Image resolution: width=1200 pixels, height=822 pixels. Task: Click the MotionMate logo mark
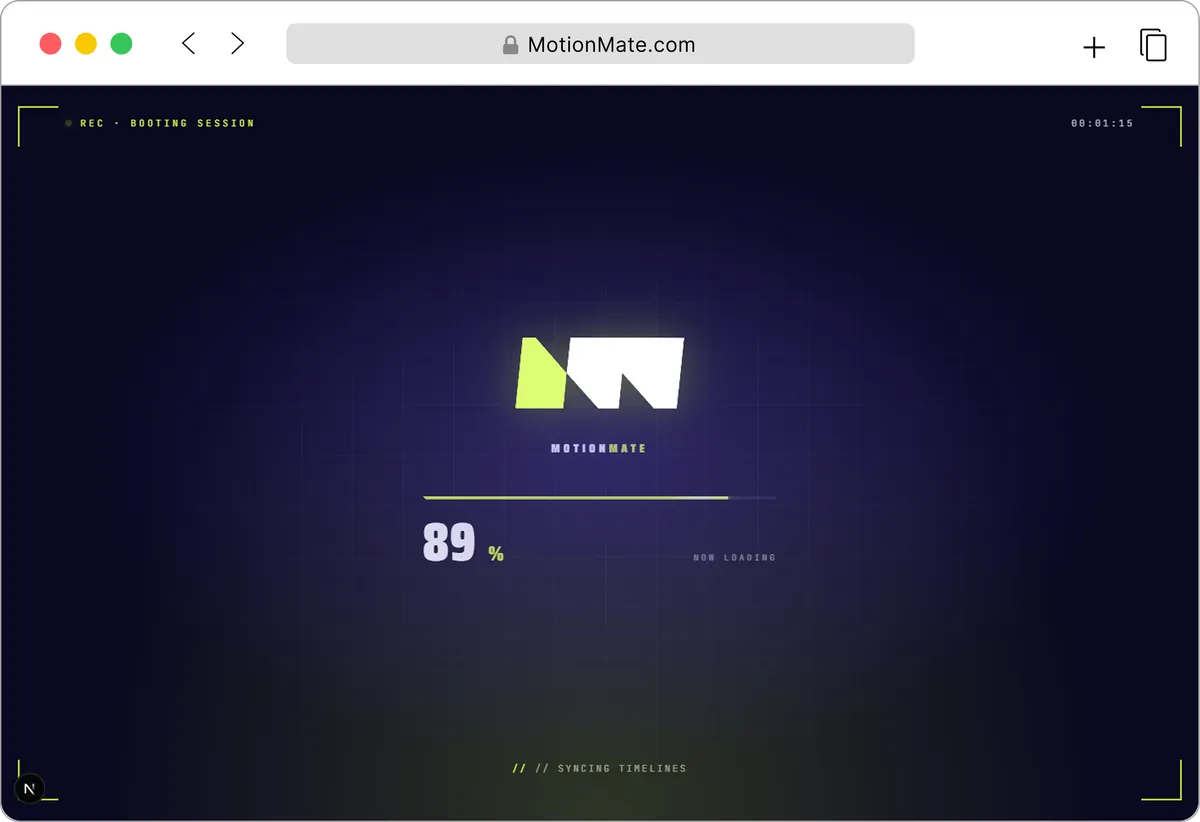point(600,373)
